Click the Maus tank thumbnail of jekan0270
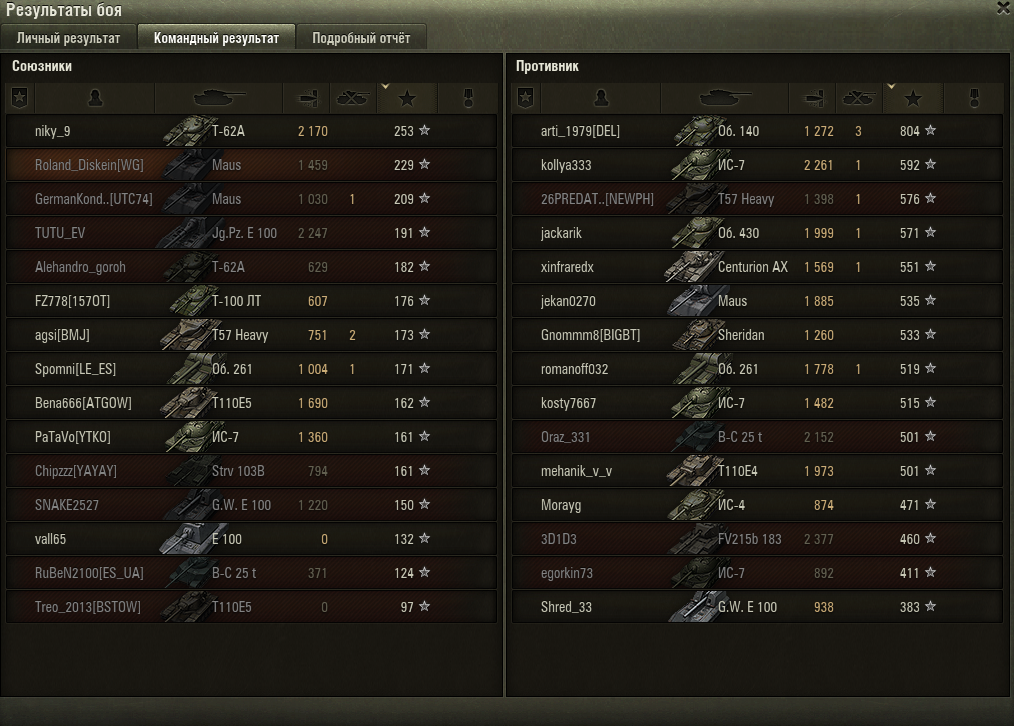Screen dimensions: 1014x726 click(691, 301)
